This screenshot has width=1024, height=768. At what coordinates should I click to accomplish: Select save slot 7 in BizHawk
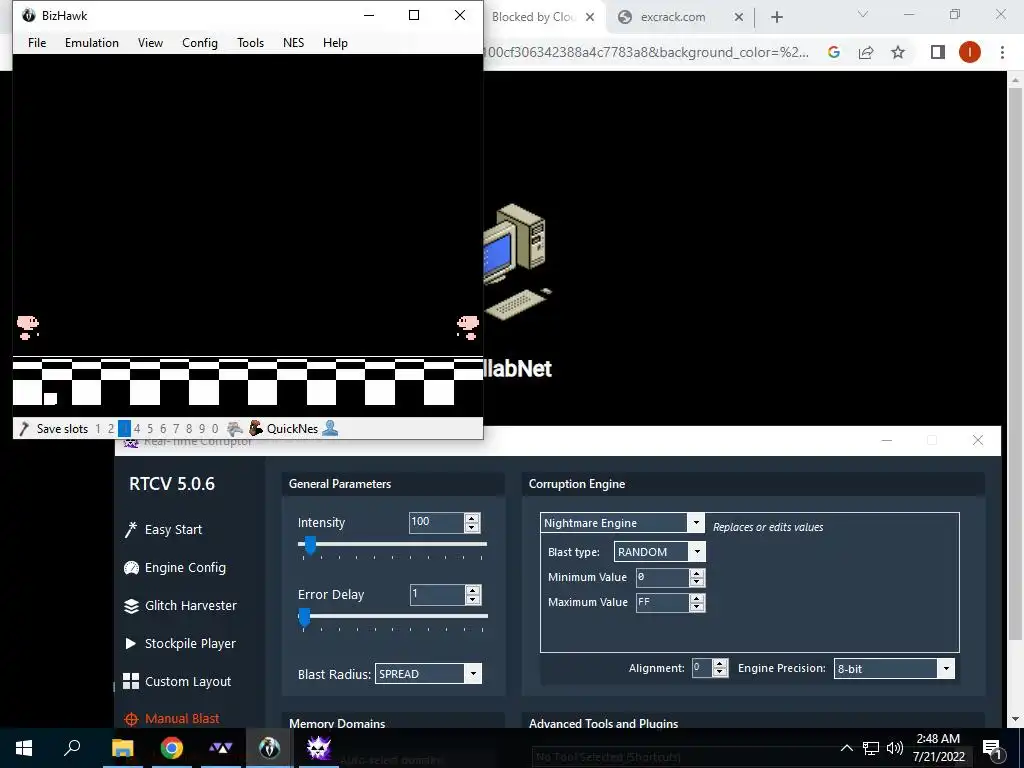176,428
